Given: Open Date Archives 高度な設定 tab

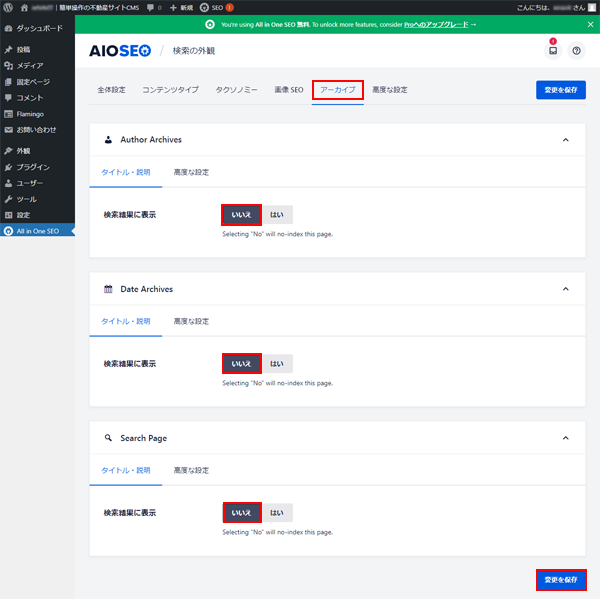Looking at the screenshot, I should coord(191,322).
